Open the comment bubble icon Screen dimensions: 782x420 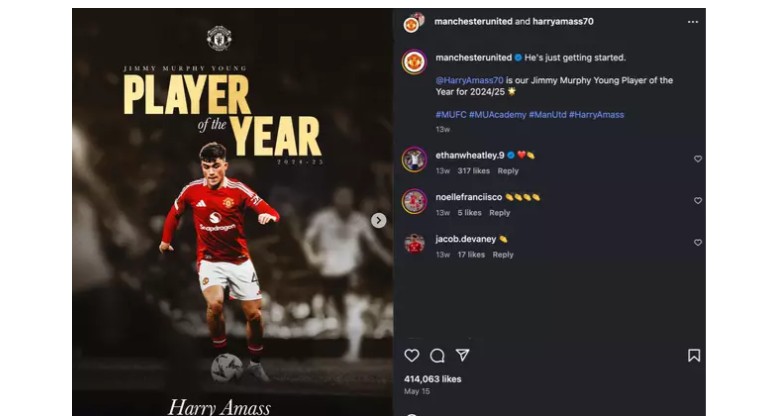tap(437, 356)
